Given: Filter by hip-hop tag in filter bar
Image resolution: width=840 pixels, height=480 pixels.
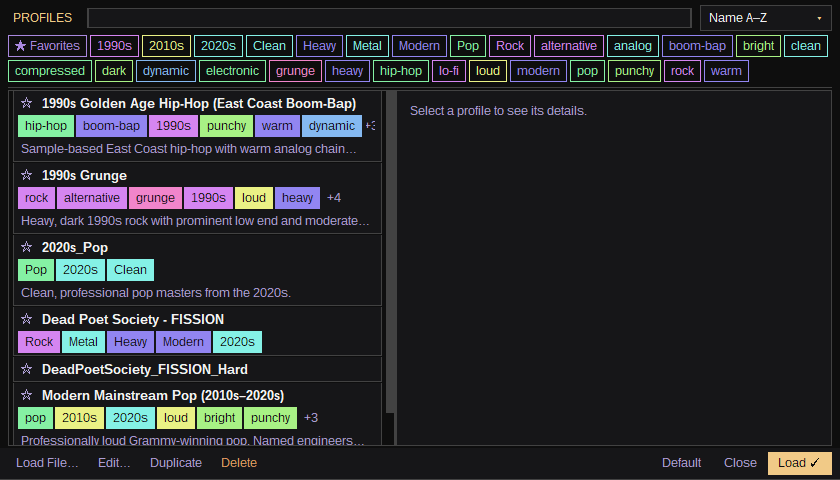Looking at the screenshot, I should (x=401, y=71).
